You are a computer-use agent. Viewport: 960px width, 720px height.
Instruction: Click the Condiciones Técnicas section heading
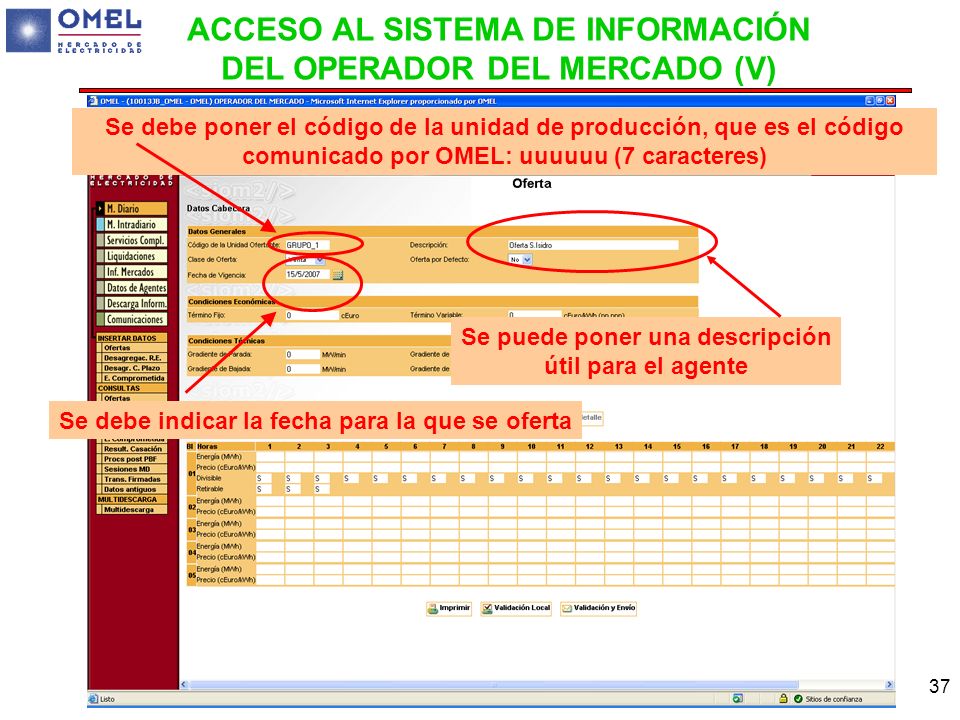[x=227, y=340]
